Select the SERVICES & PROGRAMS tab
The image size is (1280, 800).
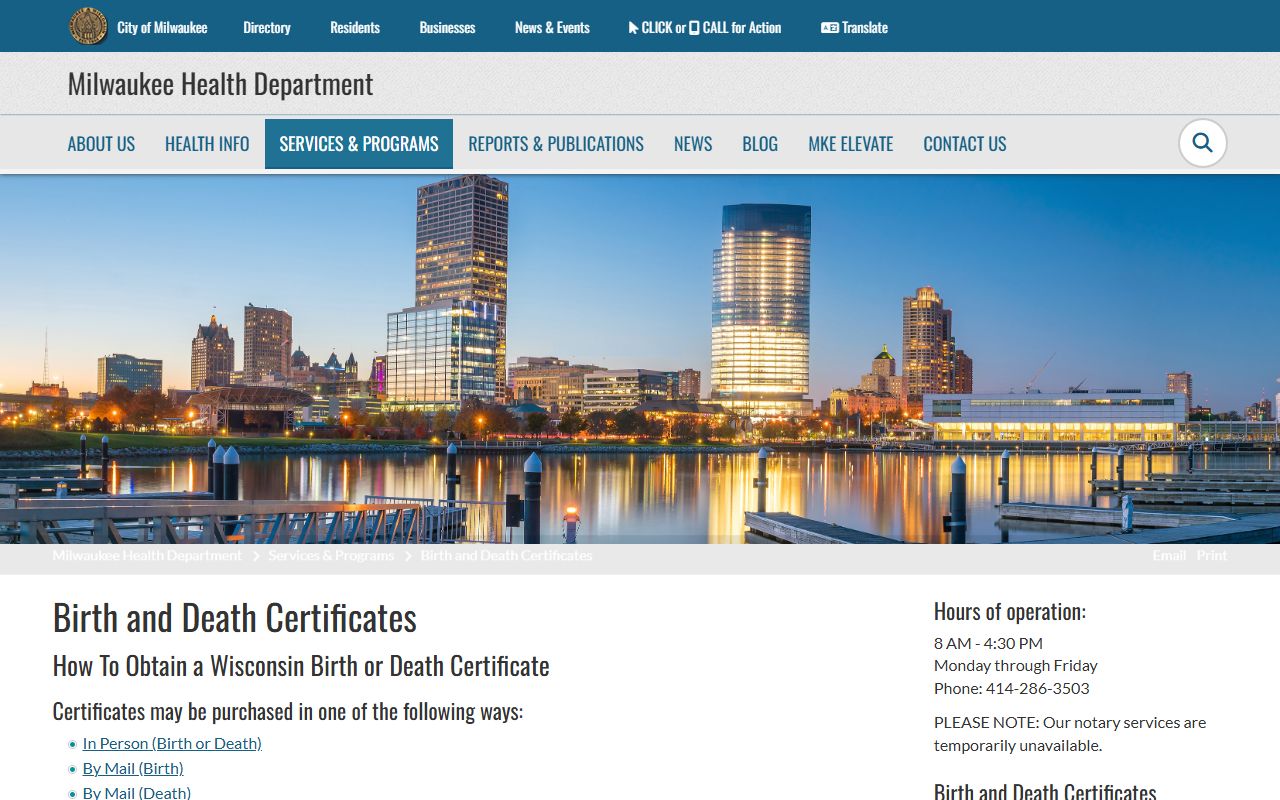(x=359, y=144)
